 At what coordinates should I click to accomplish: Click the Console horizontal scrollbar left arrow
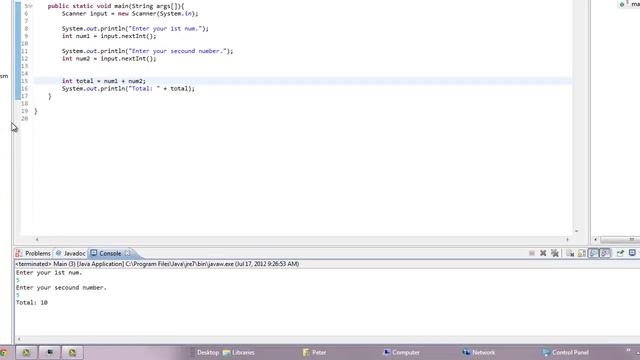tap(19, 339)
